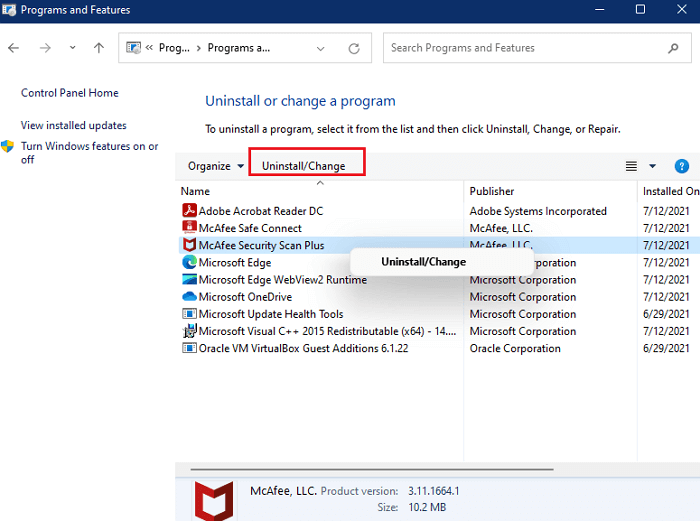Open Control Panel Home link
Viewport: 700px width, 521px height.
[x=70, y=93]
